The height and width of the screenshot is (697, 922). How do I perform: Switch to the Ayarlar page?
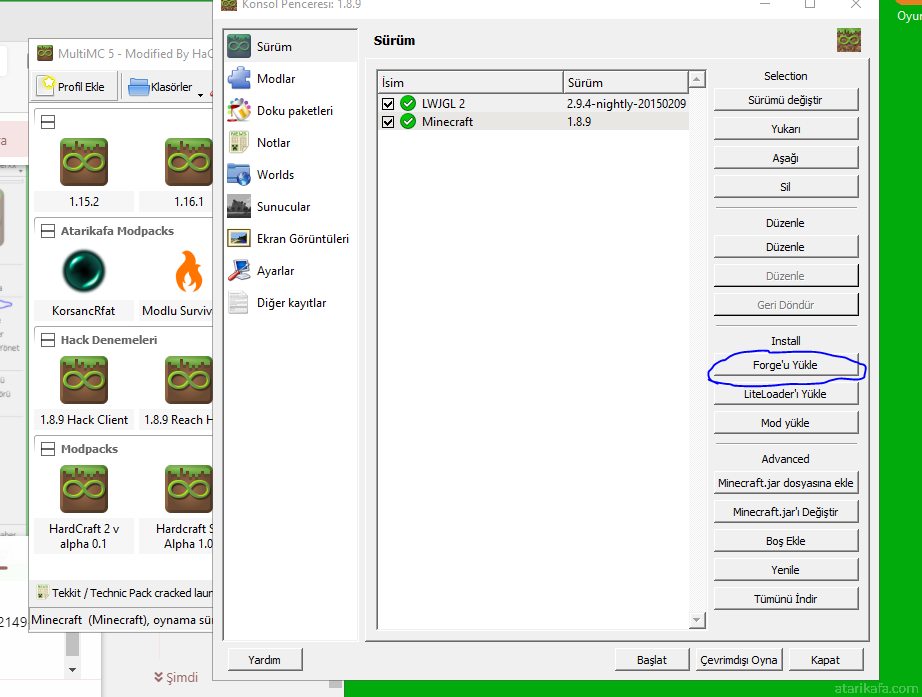tap(291, 271)
